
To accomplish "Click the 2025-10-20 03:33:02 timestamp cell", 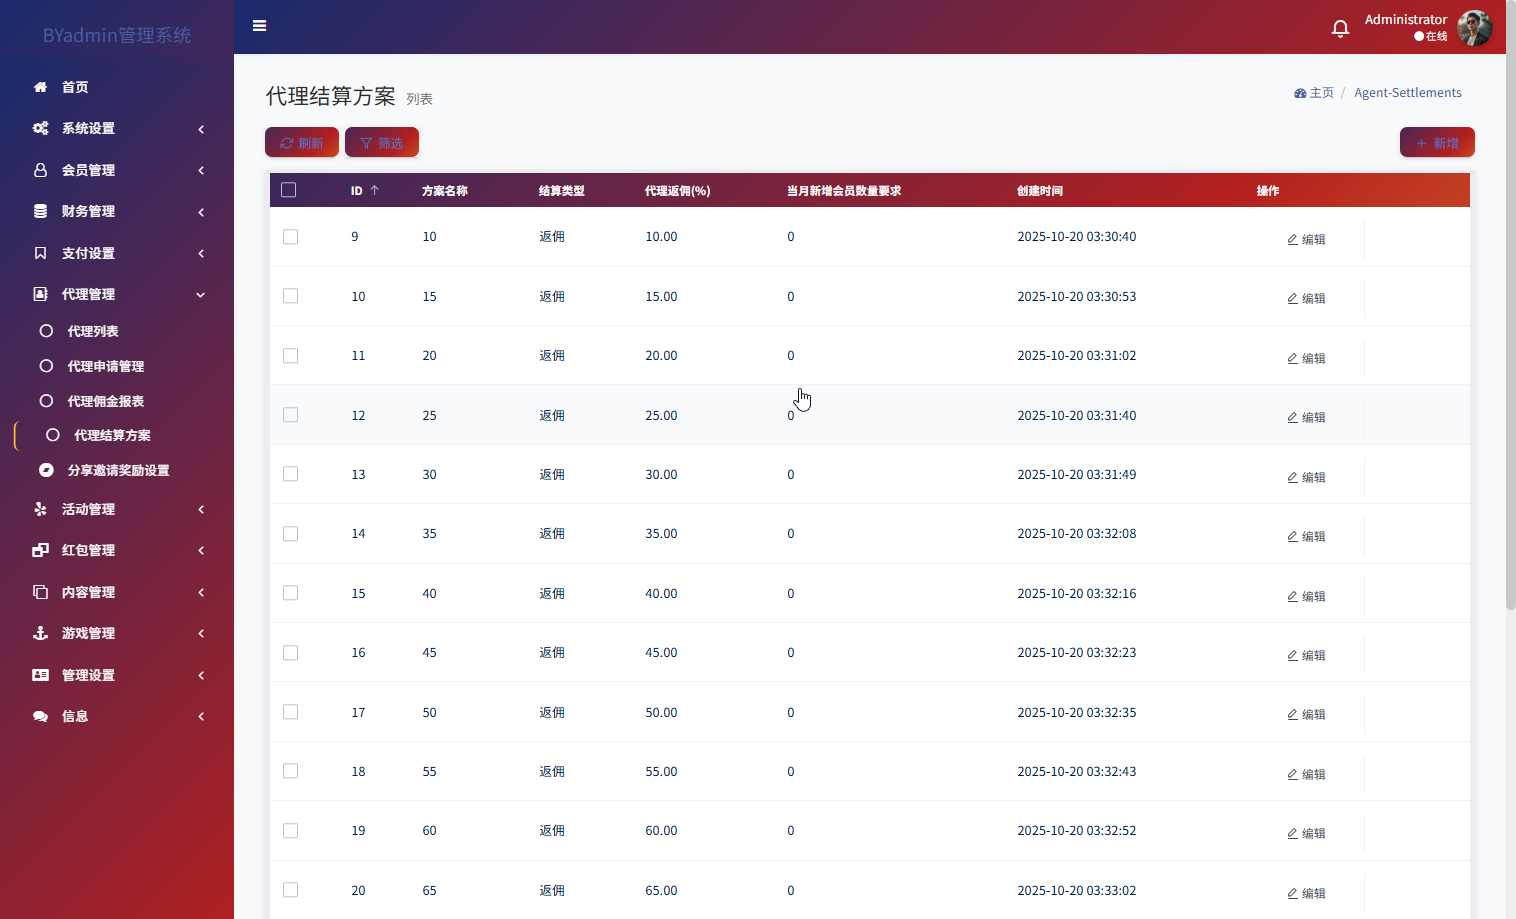I will click(1077, 890).
